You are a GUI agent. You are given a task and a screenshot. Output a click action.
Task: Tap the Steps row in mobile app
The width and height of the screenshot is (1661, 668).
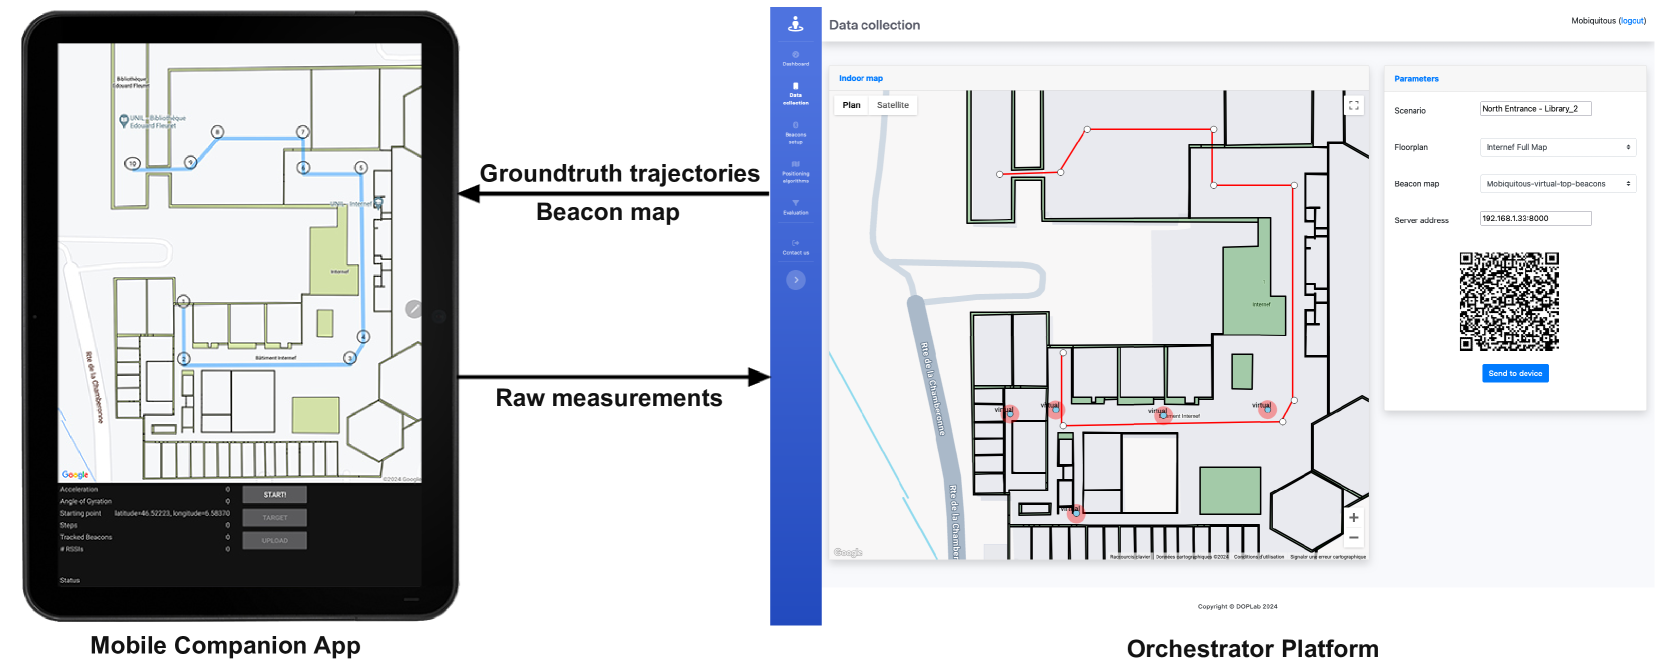pyautogui.click(x=145, y=525)
